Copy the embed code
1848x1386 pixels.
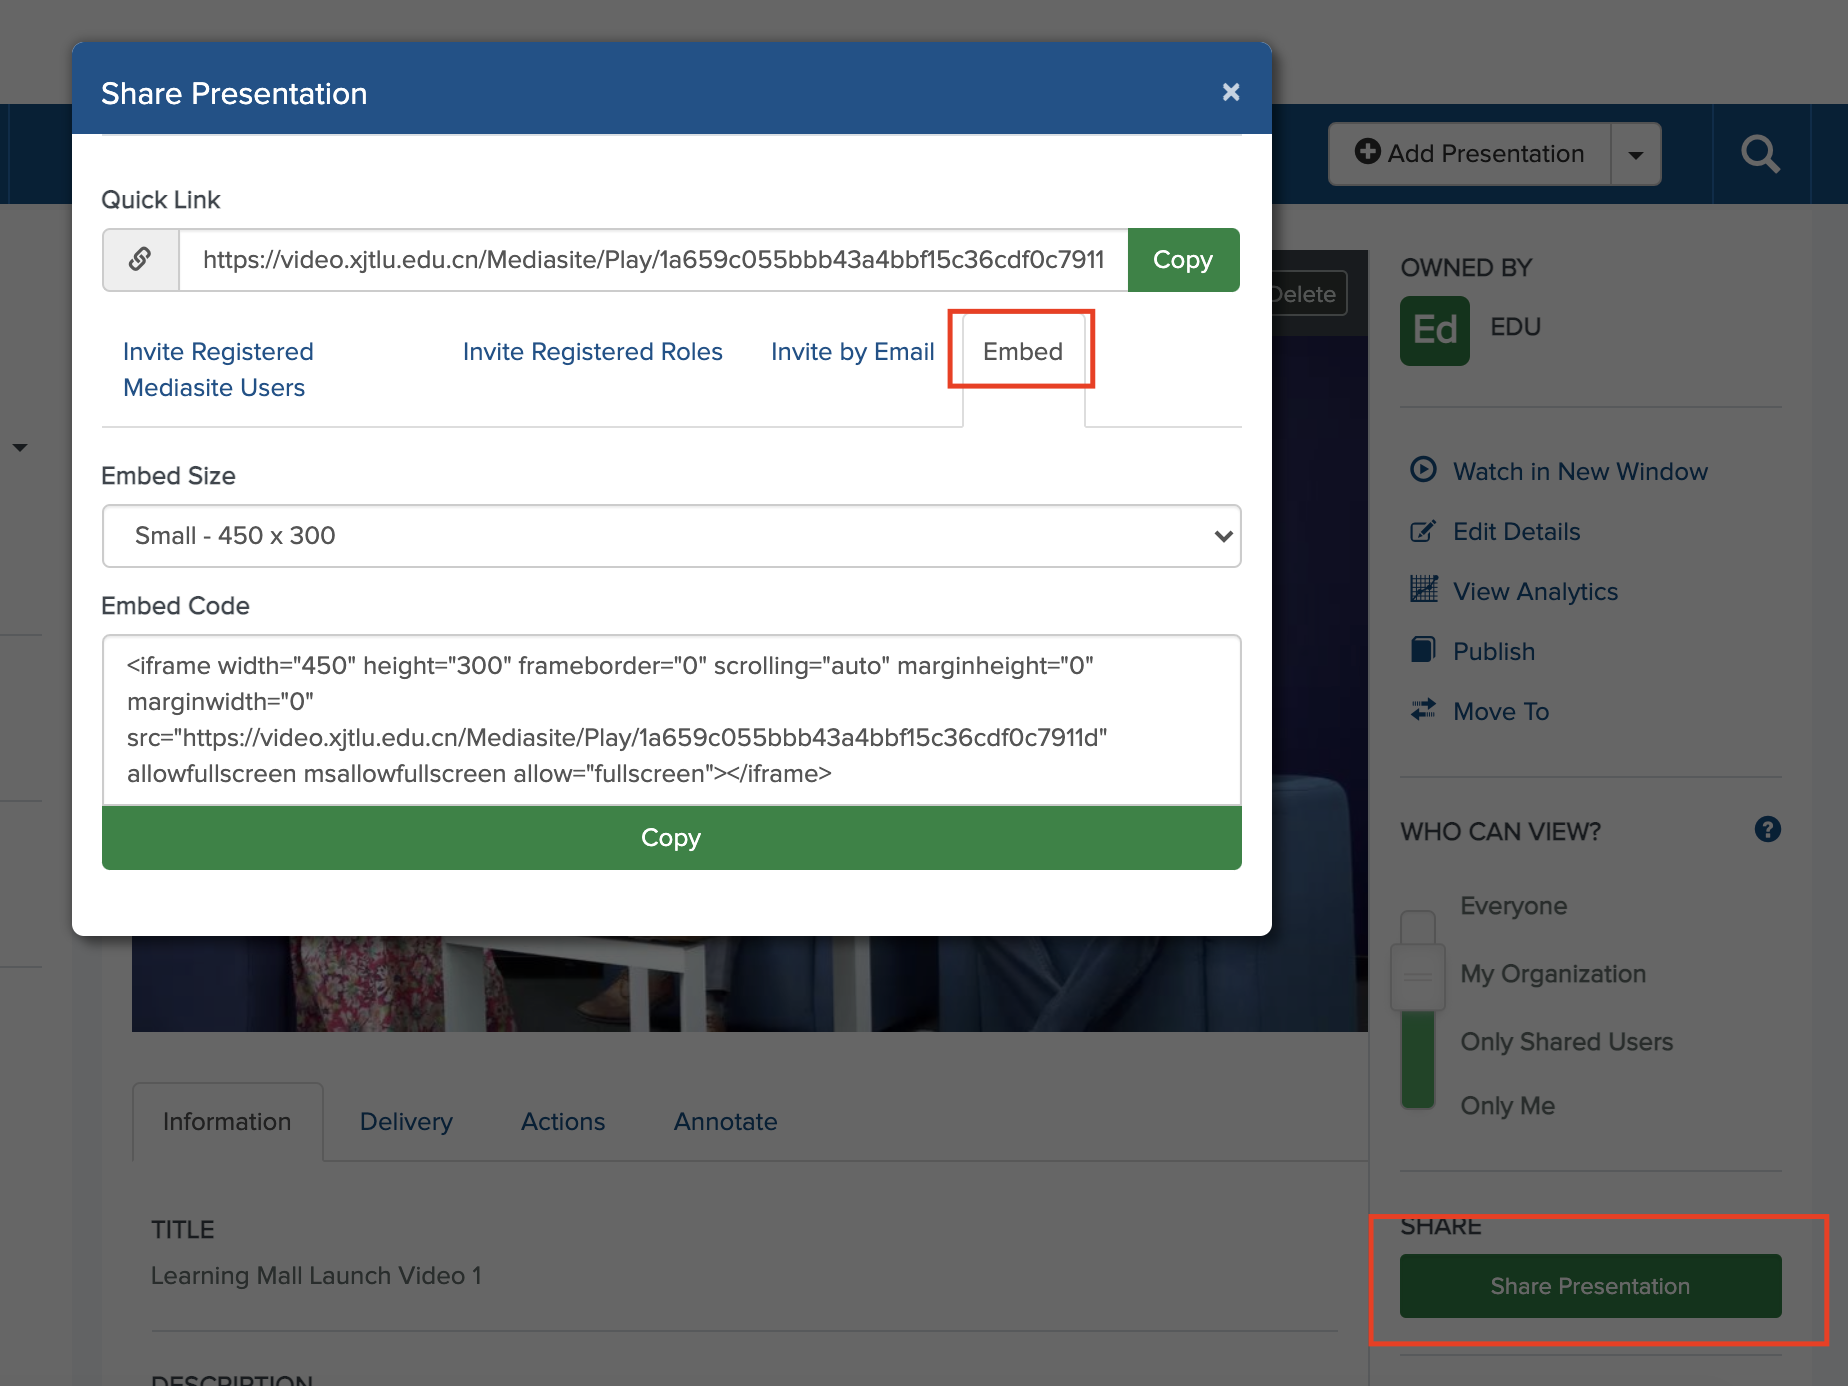tap(670, 837)
